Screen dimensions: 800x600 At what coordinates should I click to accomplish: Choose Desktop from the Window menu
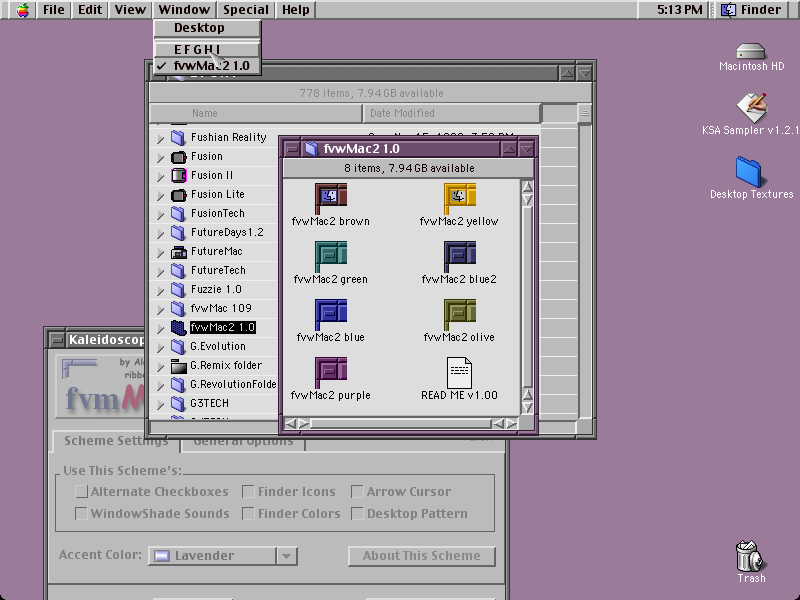coord(207,28)
